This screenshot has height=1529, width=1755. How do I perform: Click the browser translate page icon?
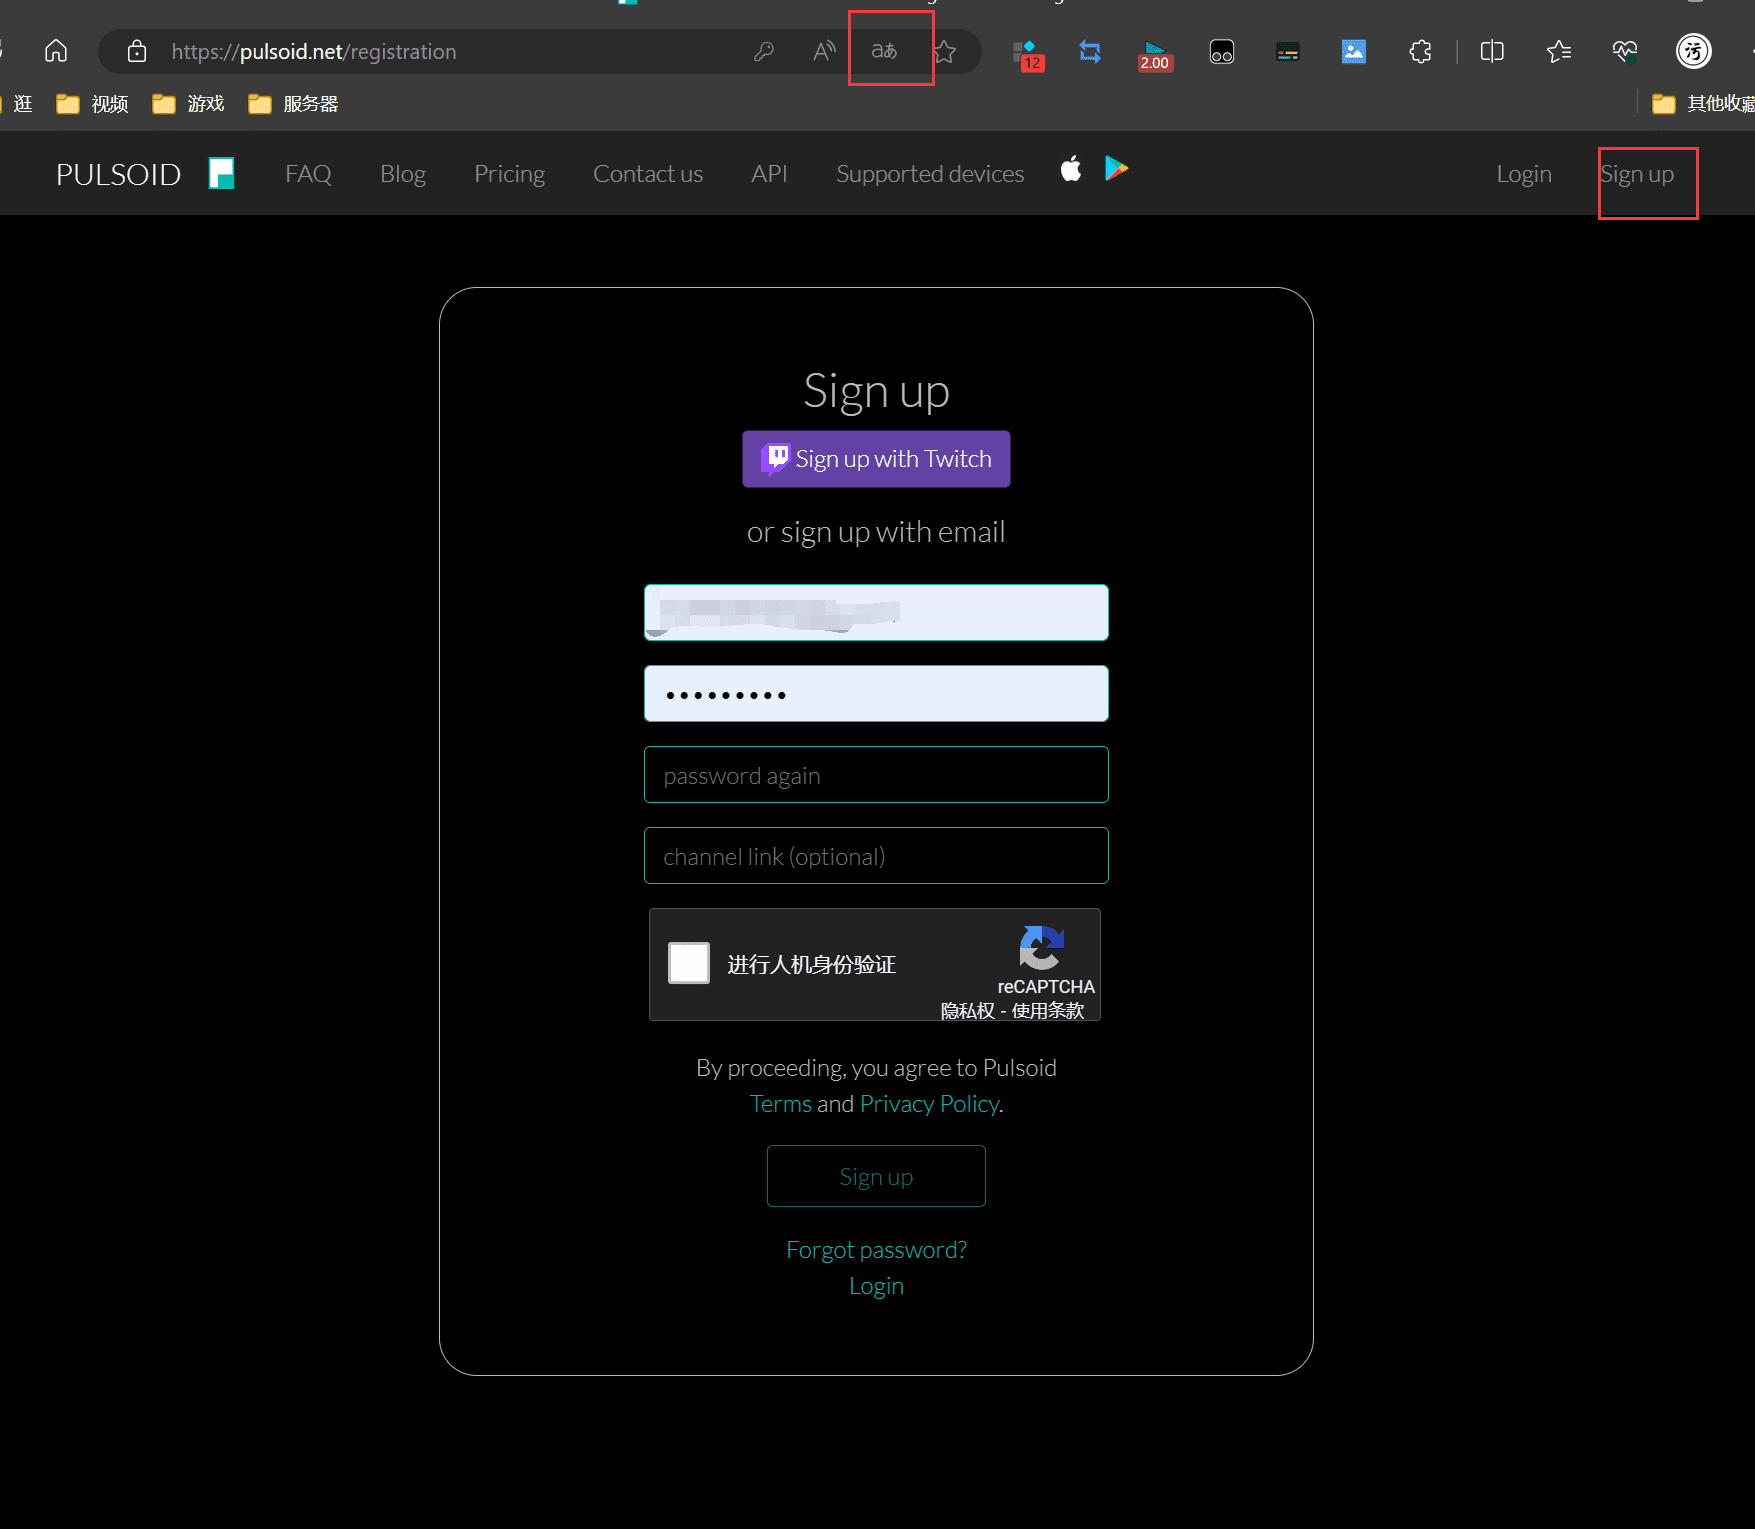pos(884,51)
